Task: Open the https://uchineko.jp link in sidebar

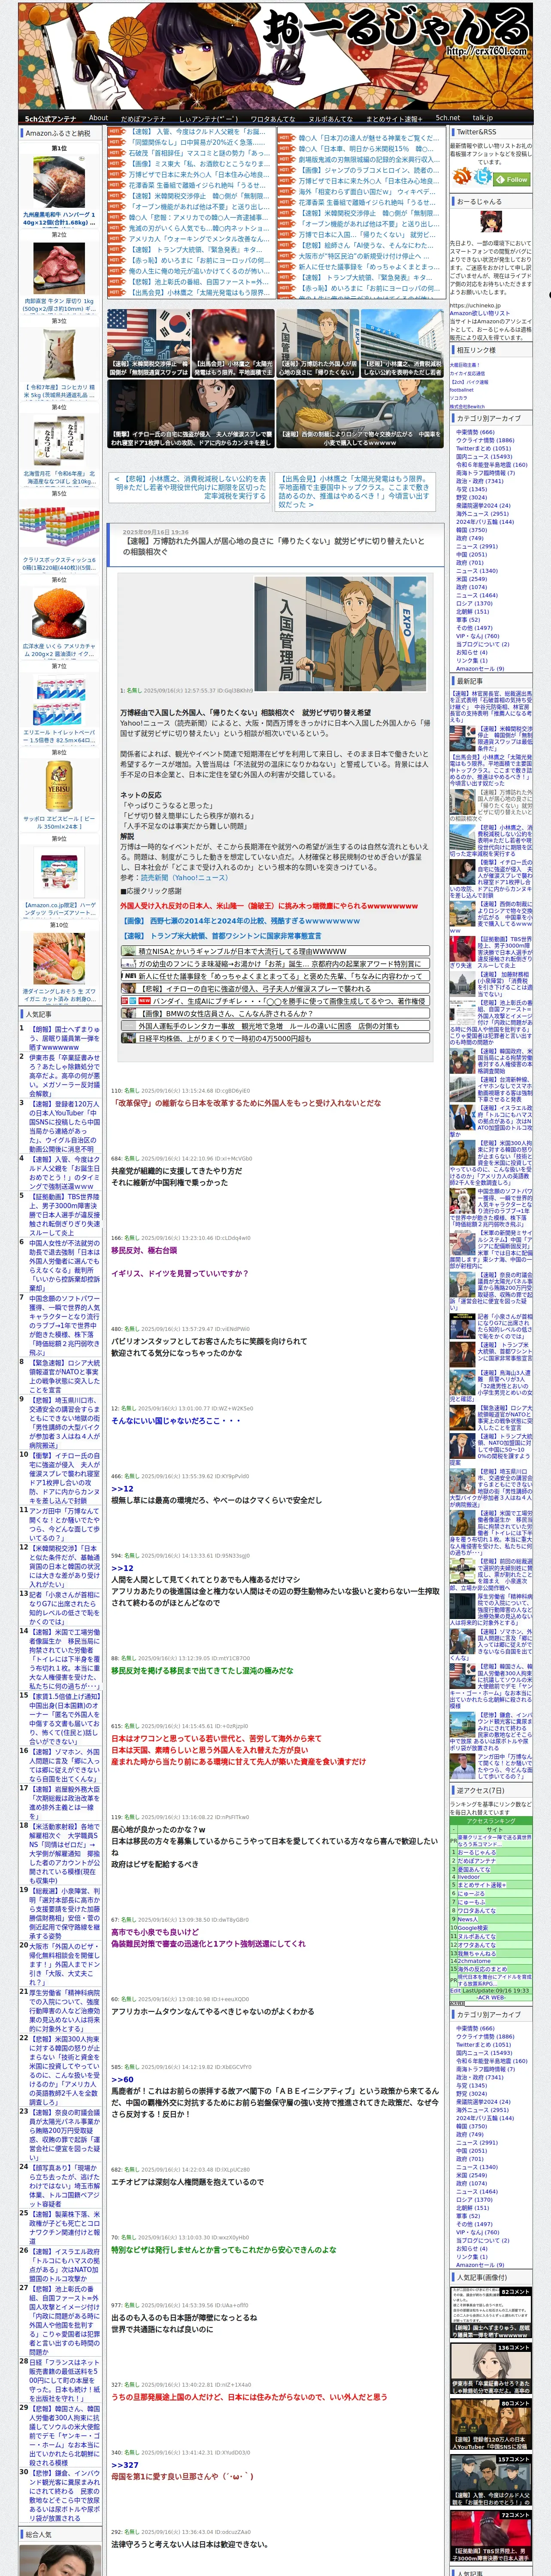Action: coord(475,306)
